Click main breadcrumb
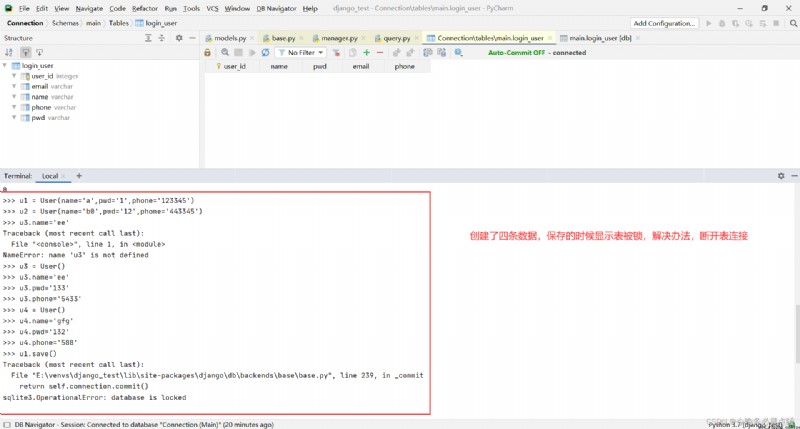Screen dimensions: 800x429 [93, 23]
